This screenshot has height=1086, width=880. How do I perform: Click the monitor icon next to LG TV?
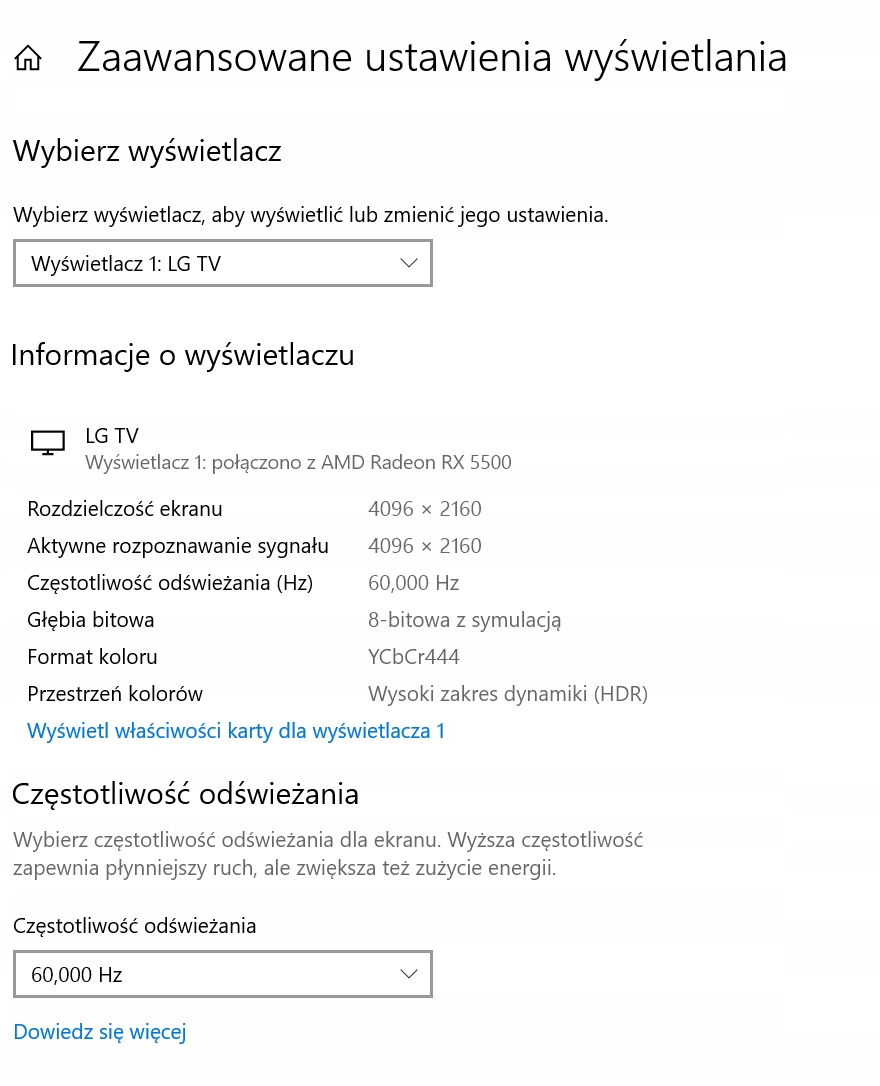click(x=48, y=442)
